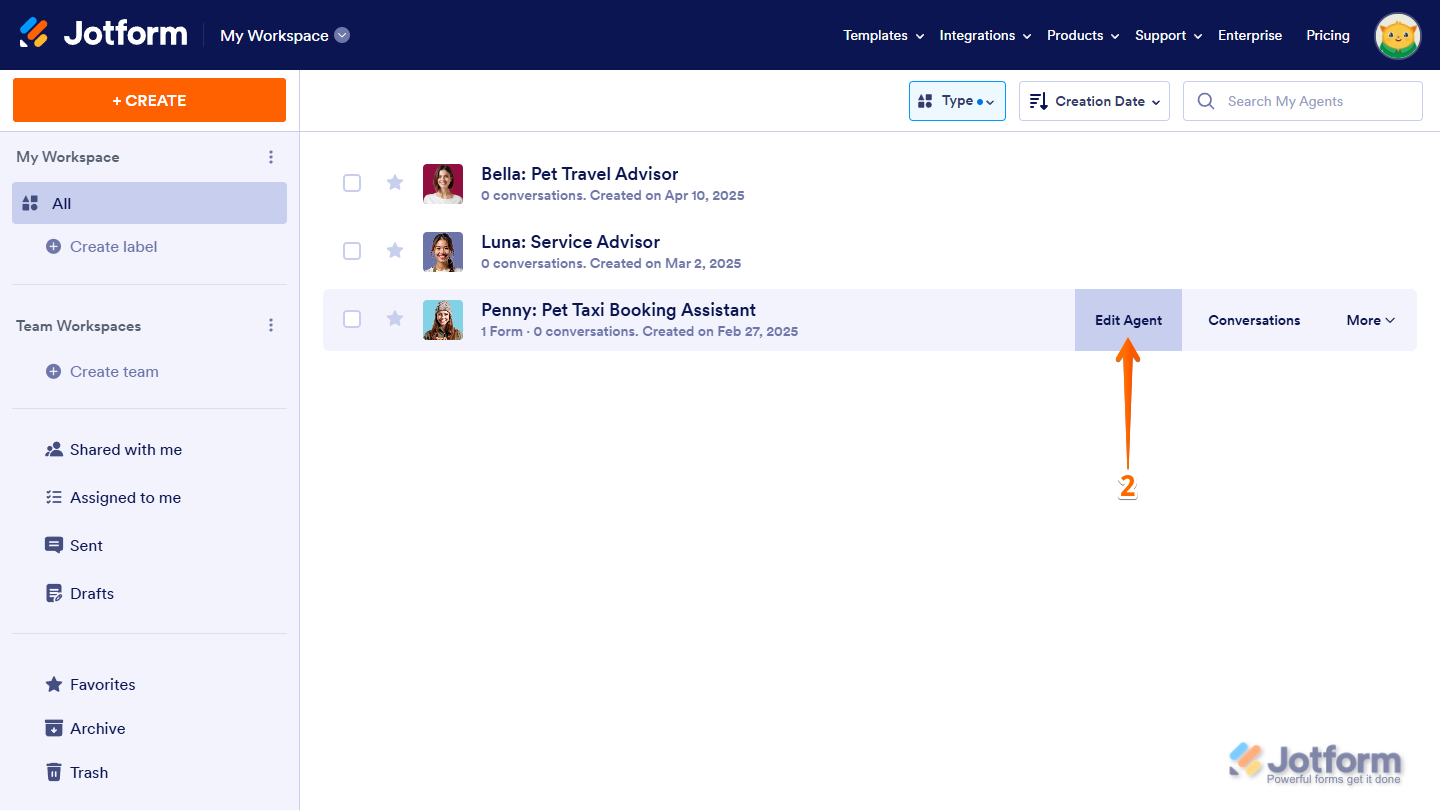Select the Penny: Pet Taxi Booking Assistant checkbox

[x=352, y=319]
